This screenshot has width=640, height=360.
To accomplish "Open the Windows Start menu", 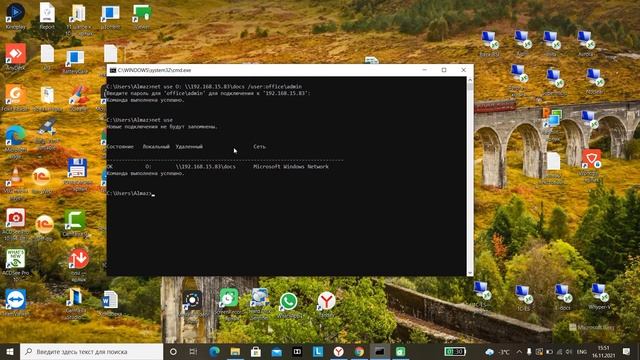I will coord(10,351).
